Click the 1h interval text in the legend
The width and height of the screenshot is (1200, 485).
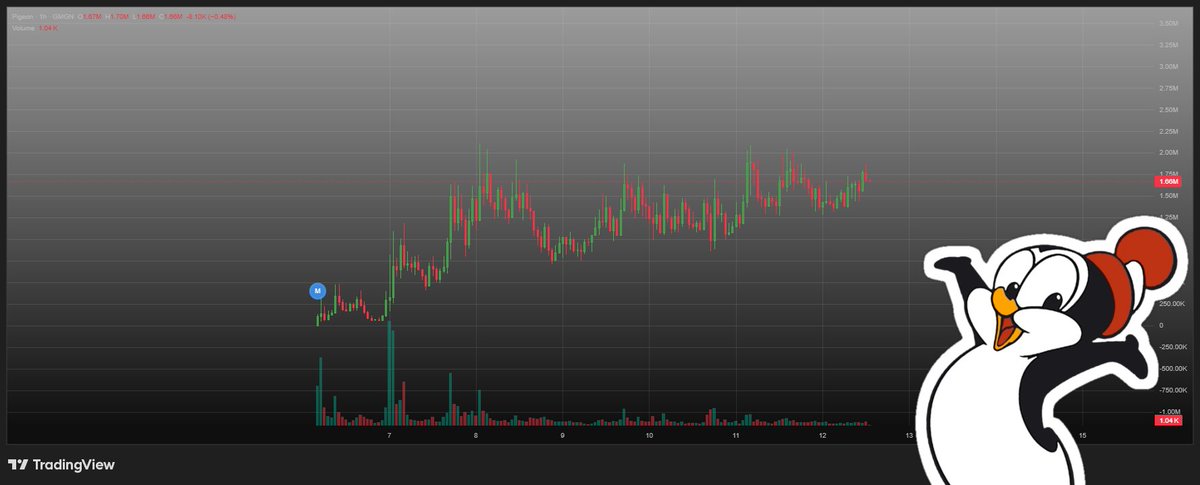44,17
